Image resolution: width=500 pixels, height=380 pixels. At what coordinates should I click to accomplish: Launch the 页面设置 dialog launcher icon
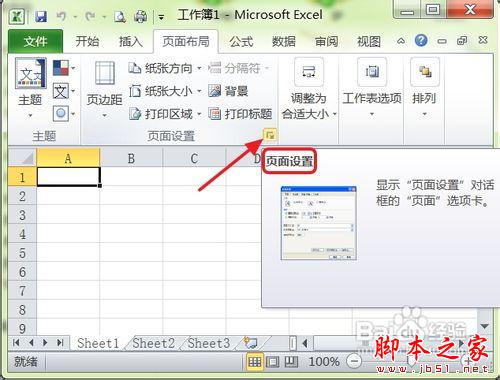pyautogui.click(x=270, y=135)
